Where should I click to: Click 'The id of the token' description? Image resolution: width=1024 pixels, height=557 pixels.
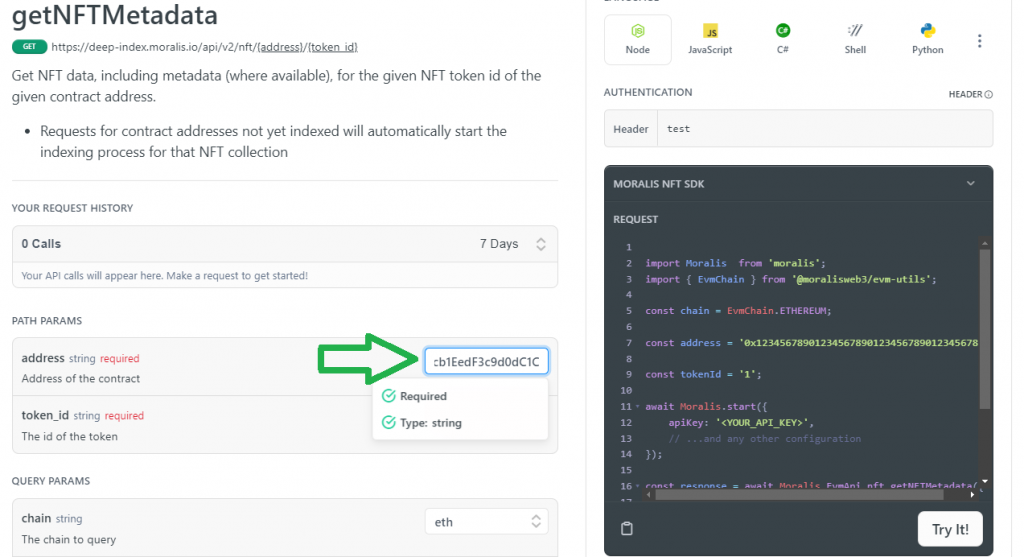(x=69, y=436)
